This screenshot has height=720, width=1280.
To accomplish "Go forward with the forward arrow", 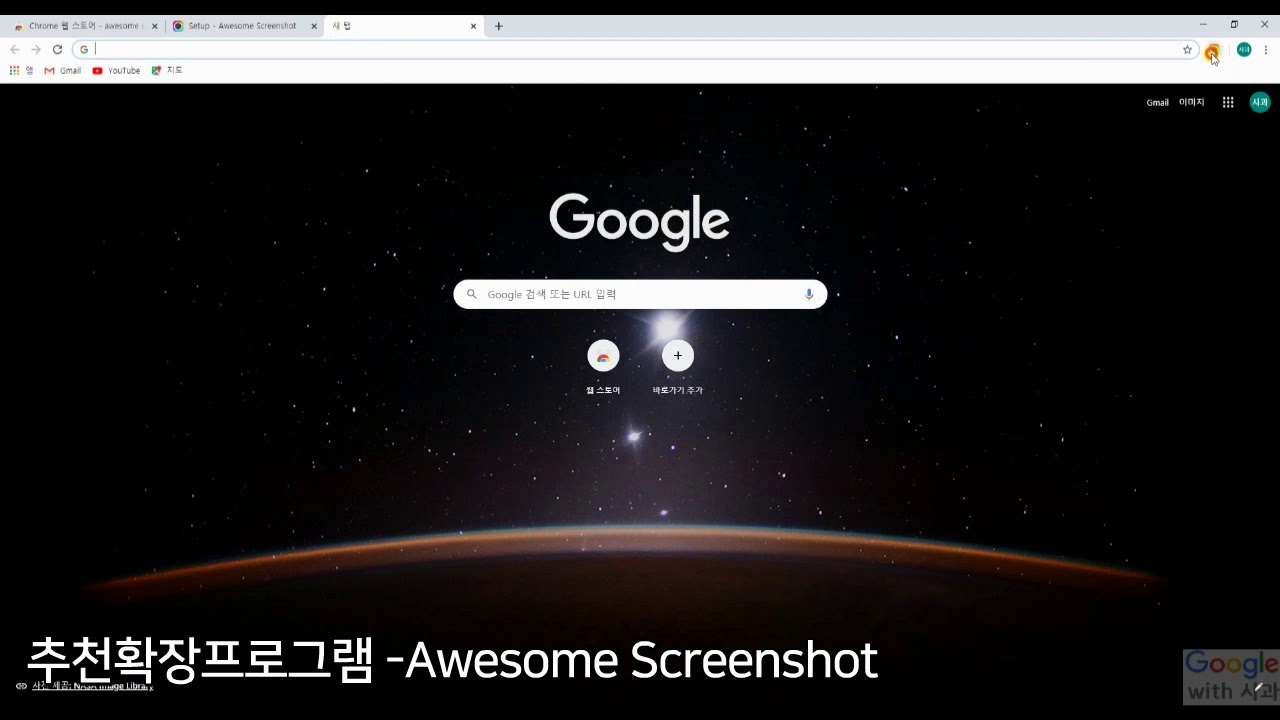I will 36,50.
